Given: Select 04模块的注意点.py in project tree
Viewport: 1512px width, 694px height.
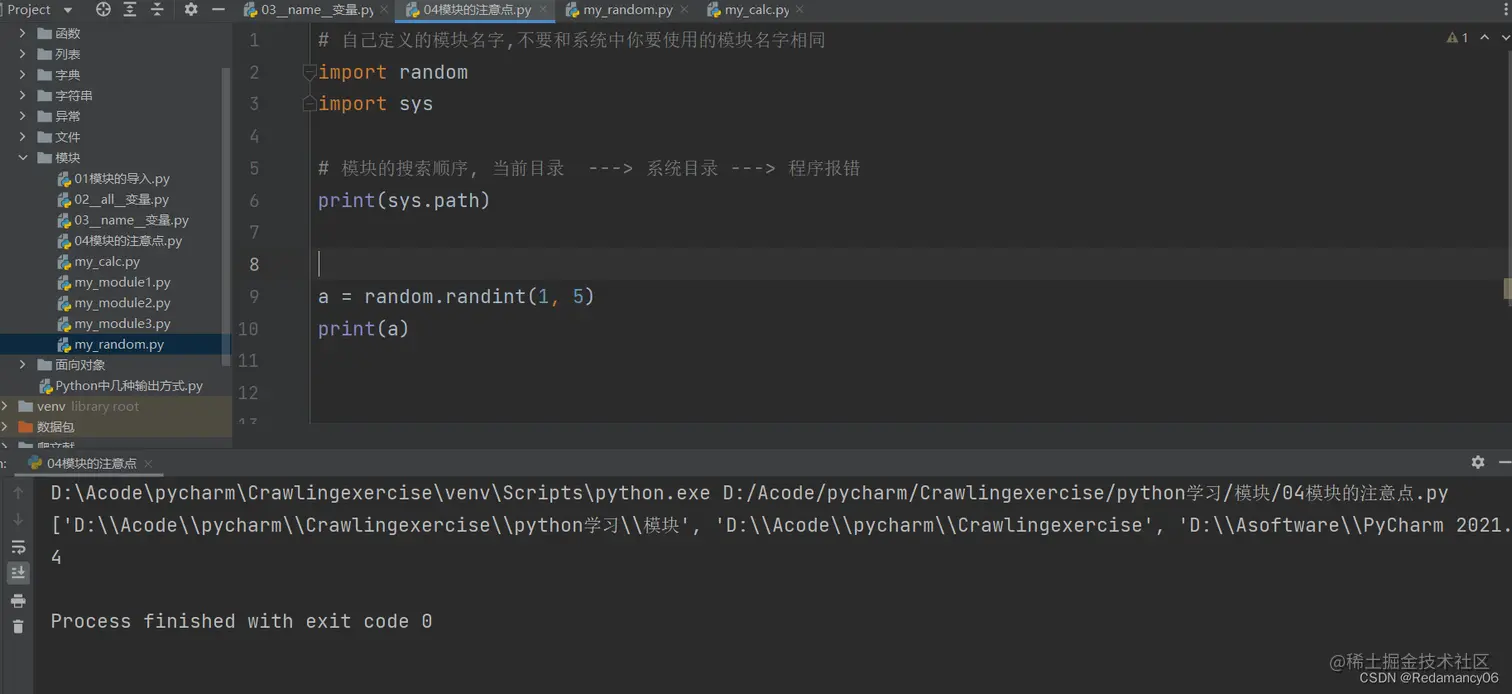Looking at the screenshot, I should tap(128, 241).
